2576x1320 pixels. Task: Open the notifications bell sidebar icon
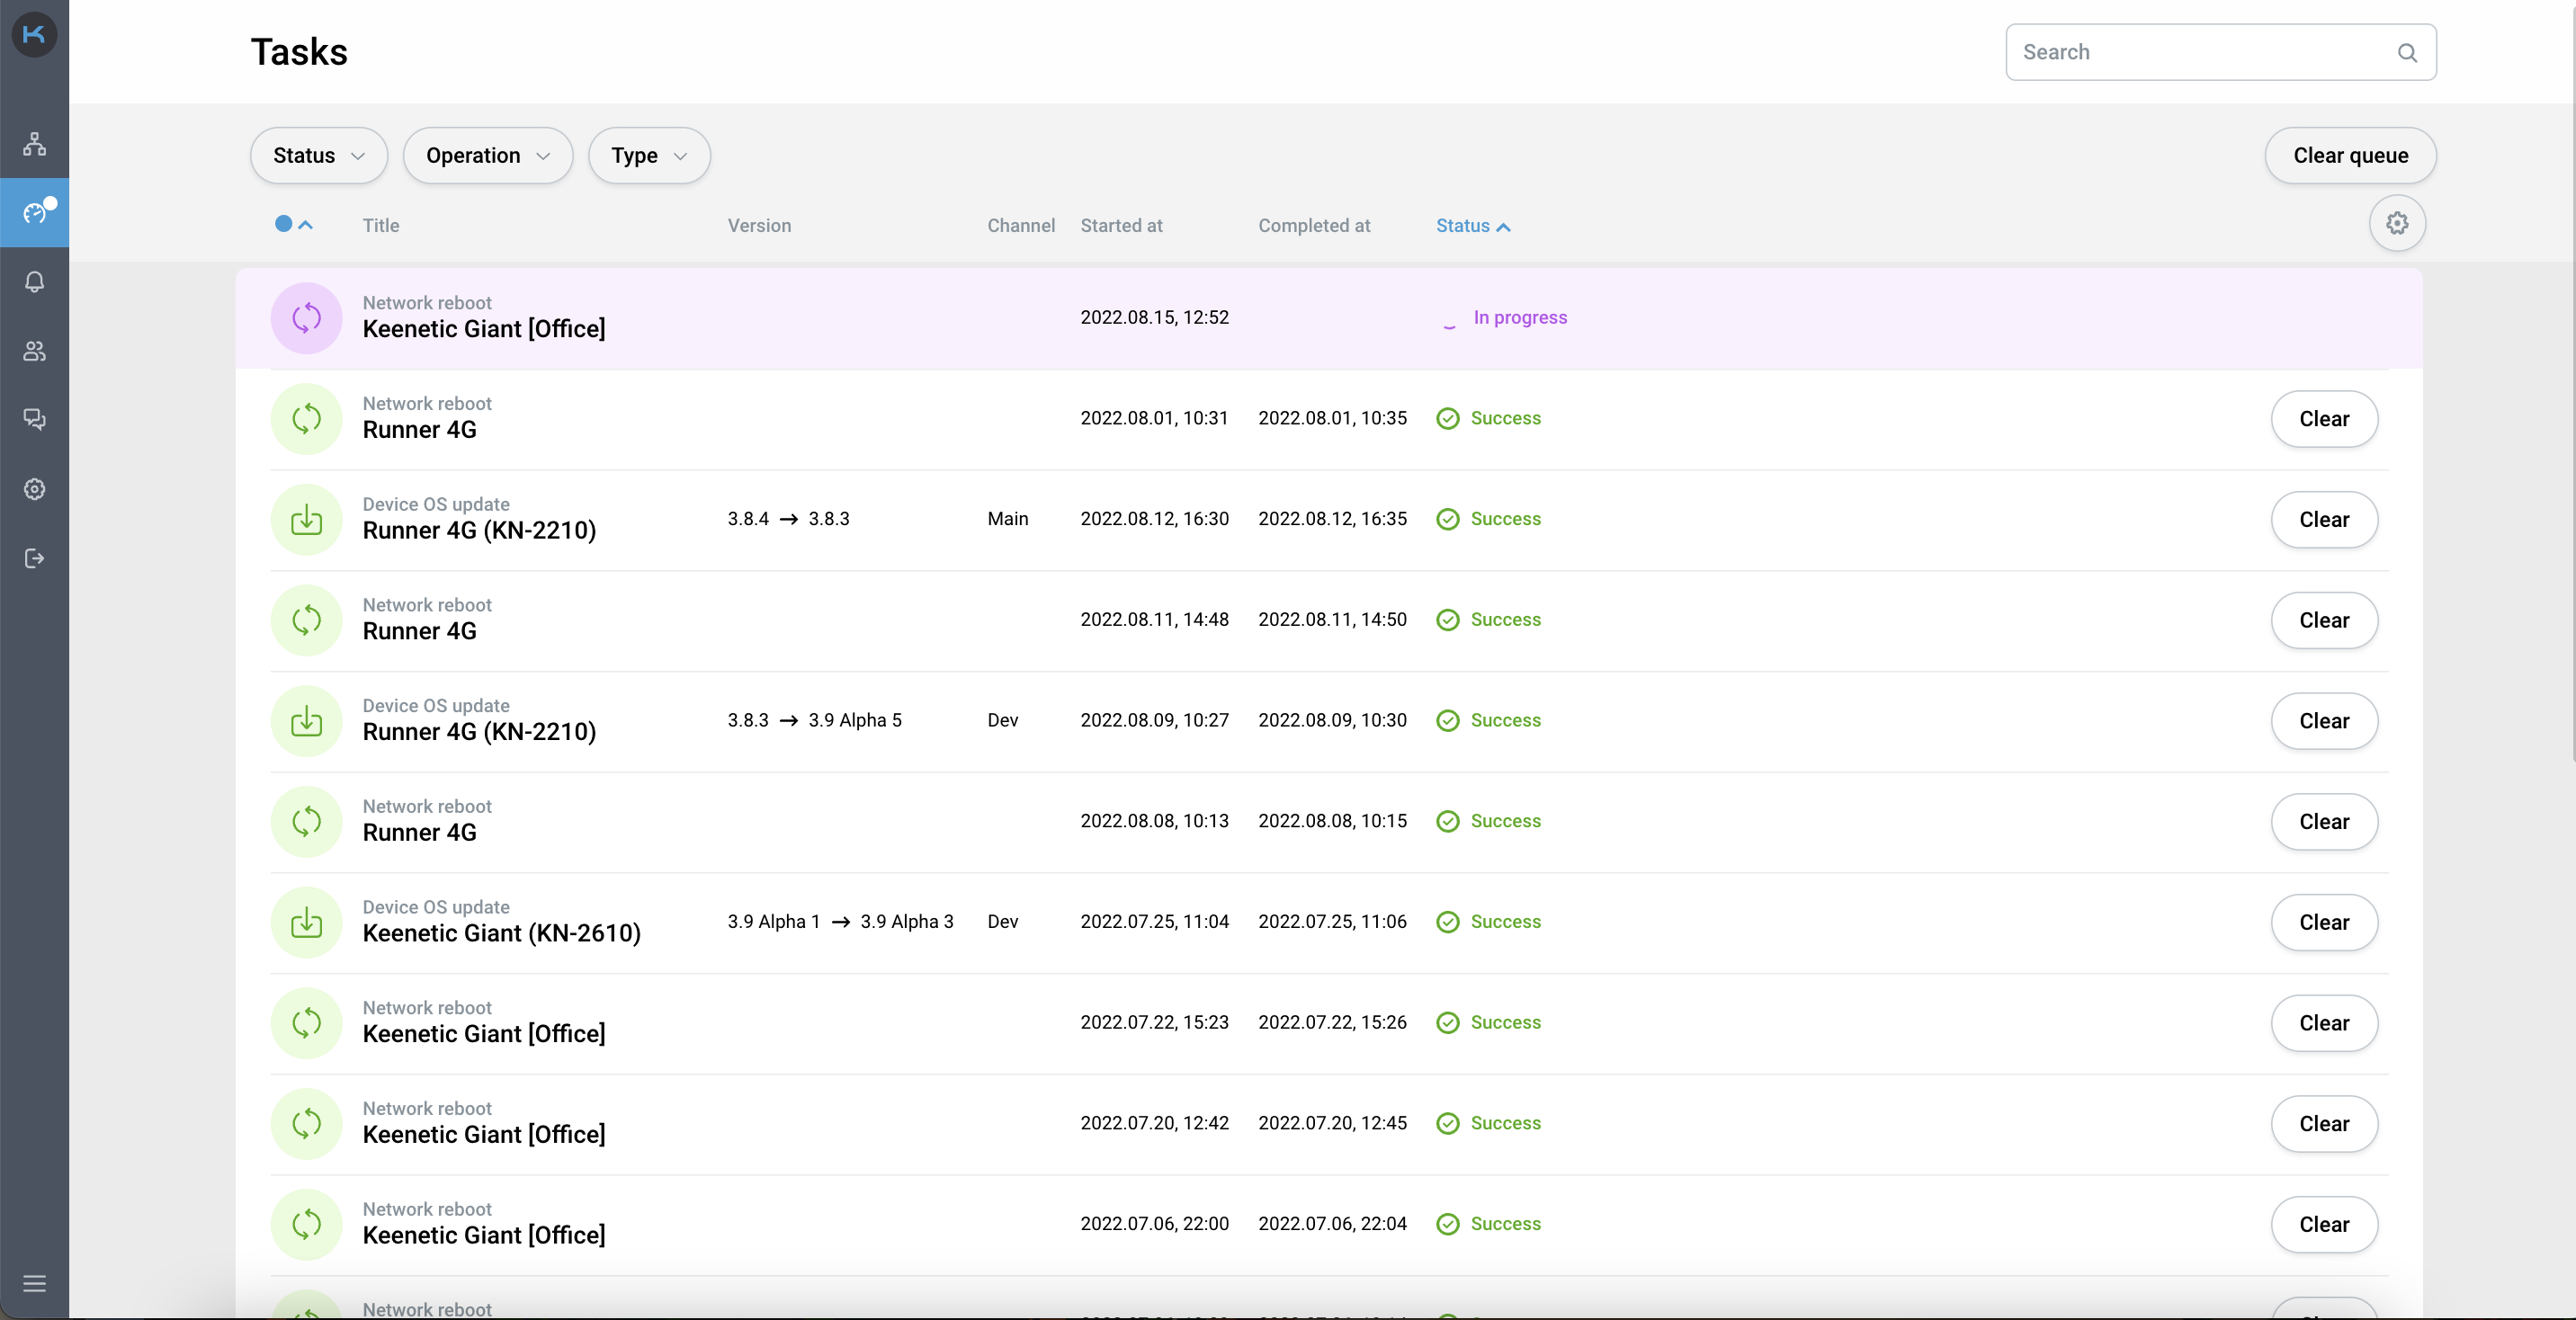coord(34,282)
